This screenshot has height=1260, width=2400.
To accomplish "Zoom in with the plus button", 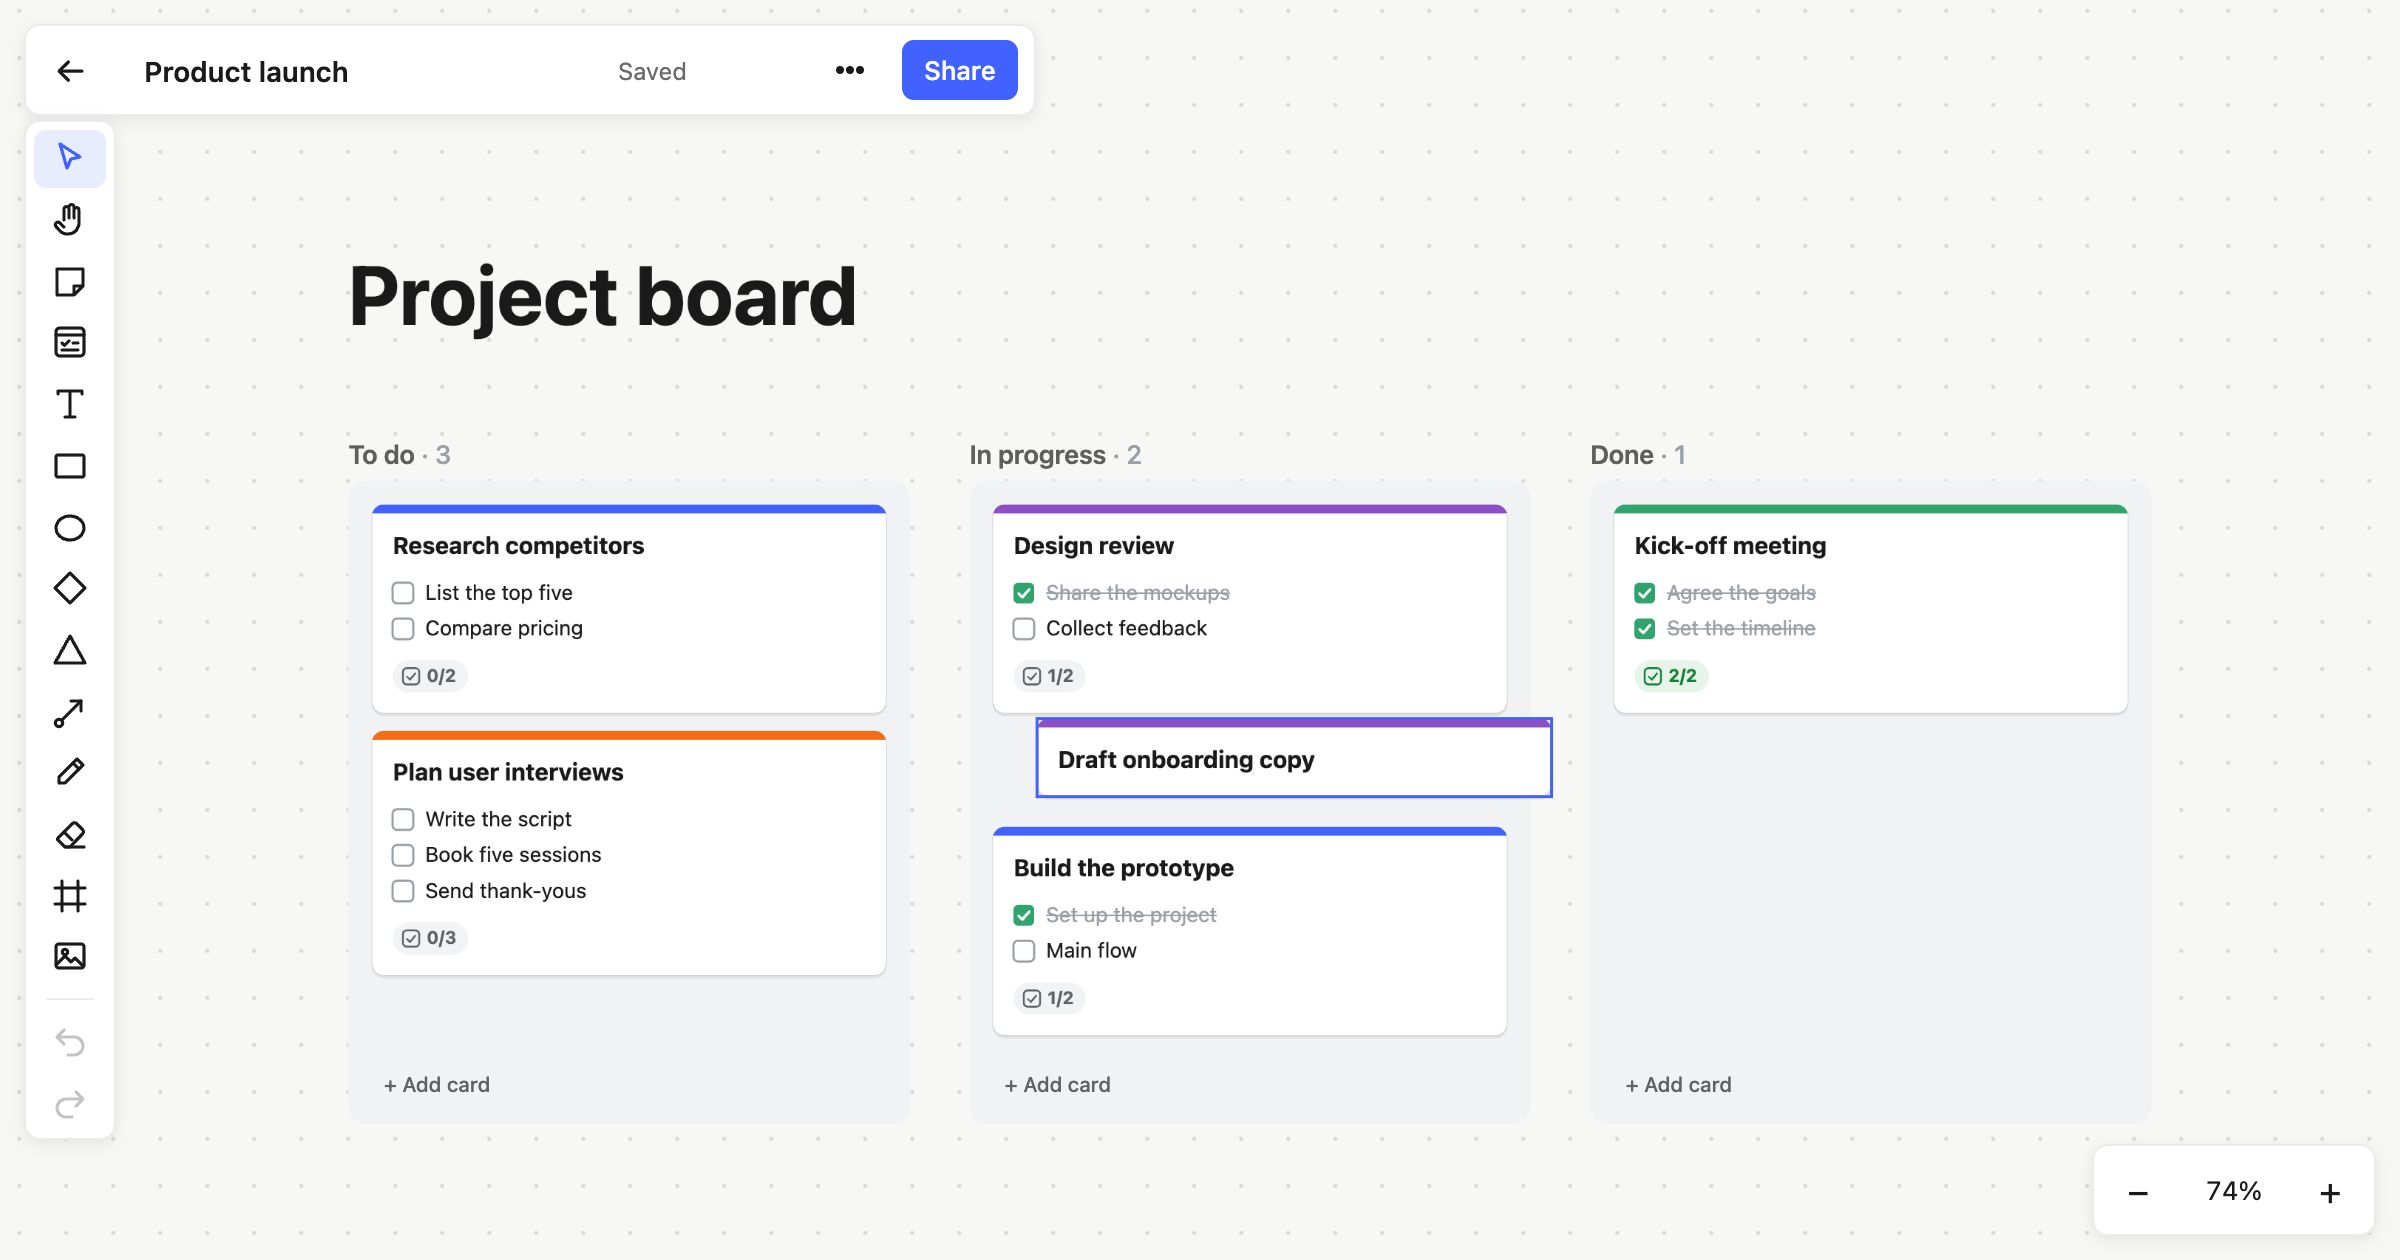I will click(x=2330, y=1192).
